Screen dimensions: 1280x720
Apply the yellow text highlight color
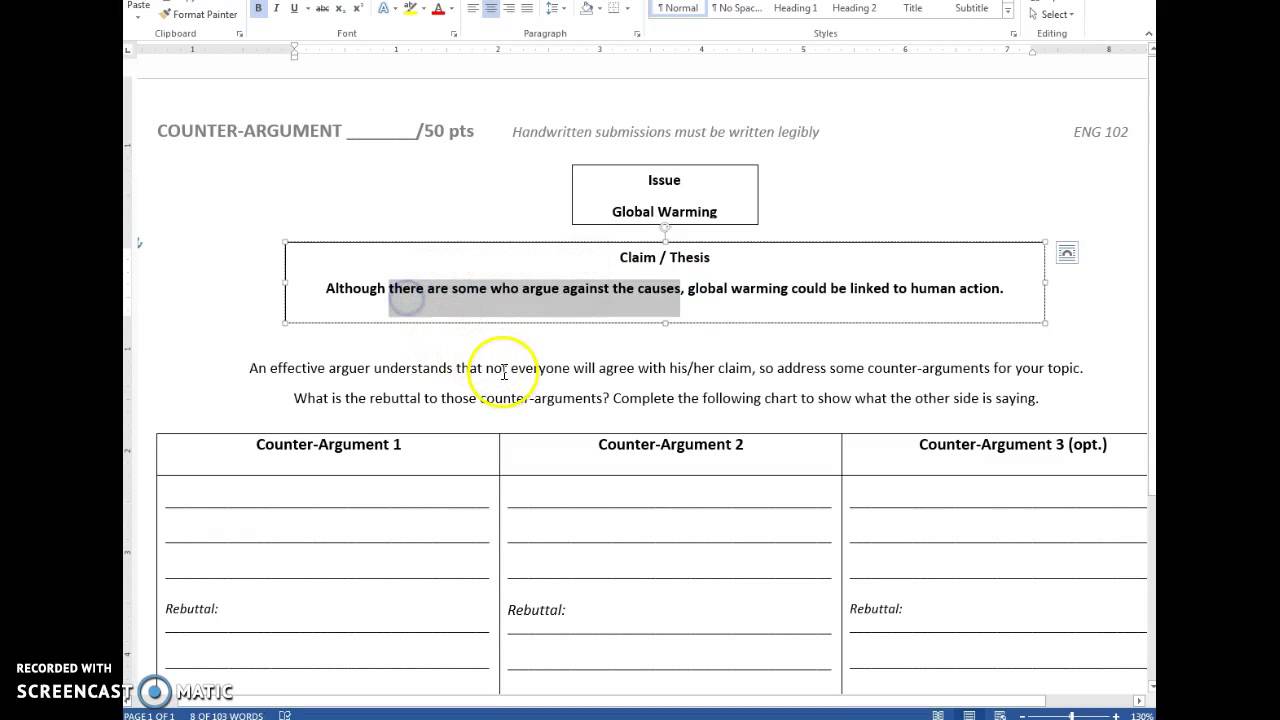coord(410,8)
